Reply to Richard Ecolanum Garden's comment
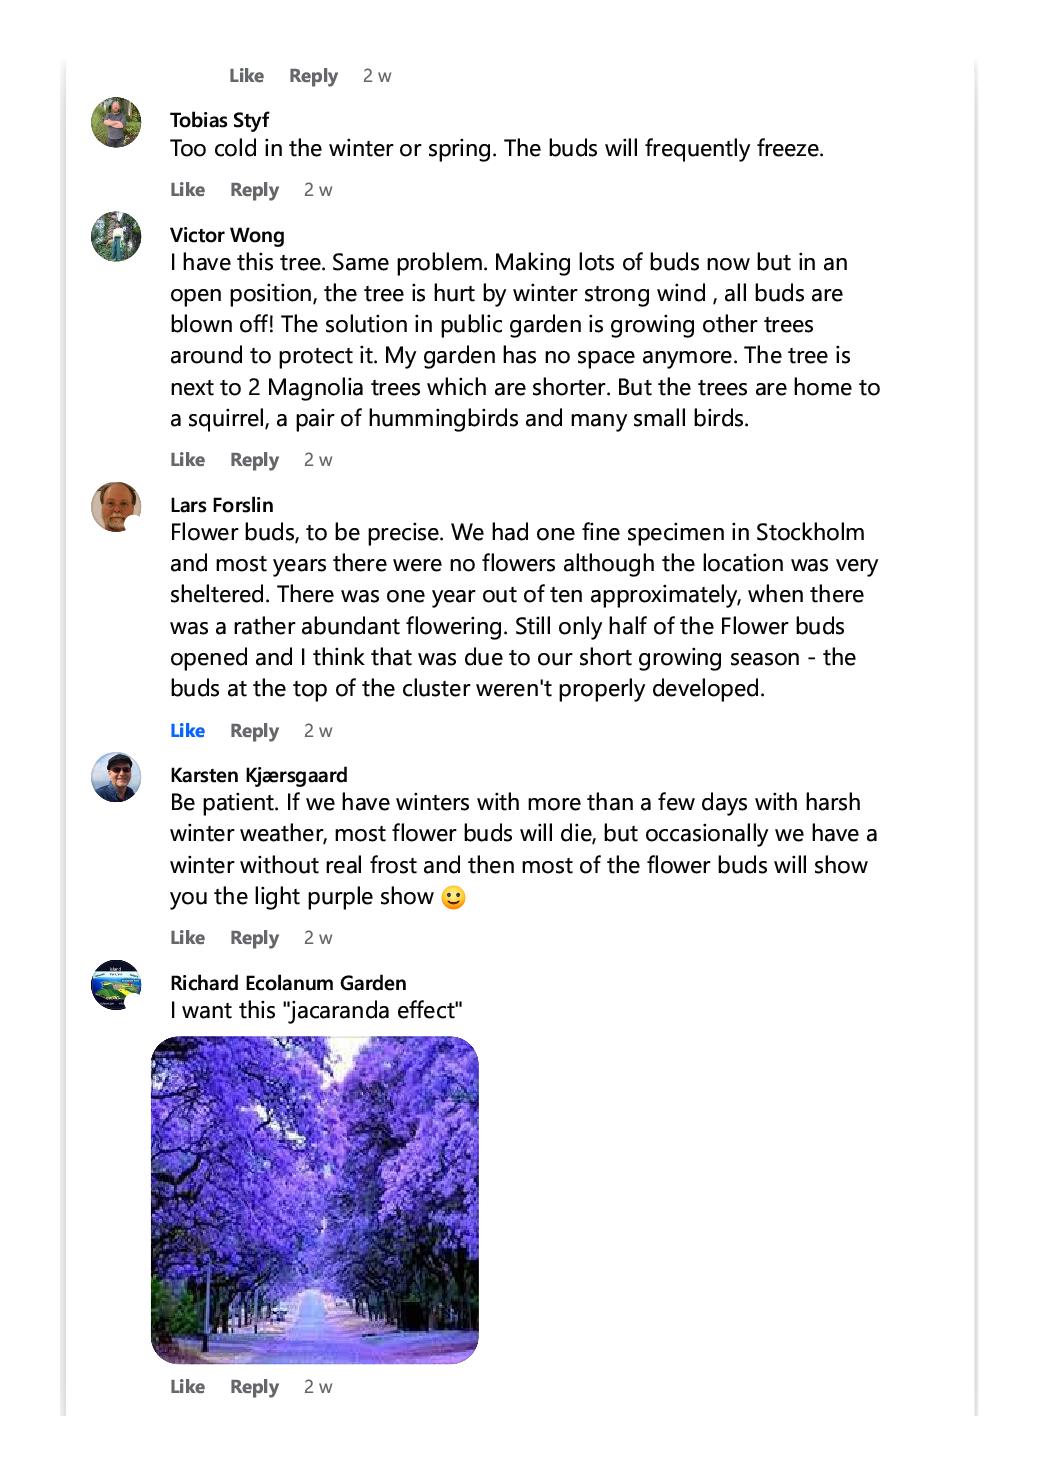The image size is (1040, 1477). [x=254, y=1387]
